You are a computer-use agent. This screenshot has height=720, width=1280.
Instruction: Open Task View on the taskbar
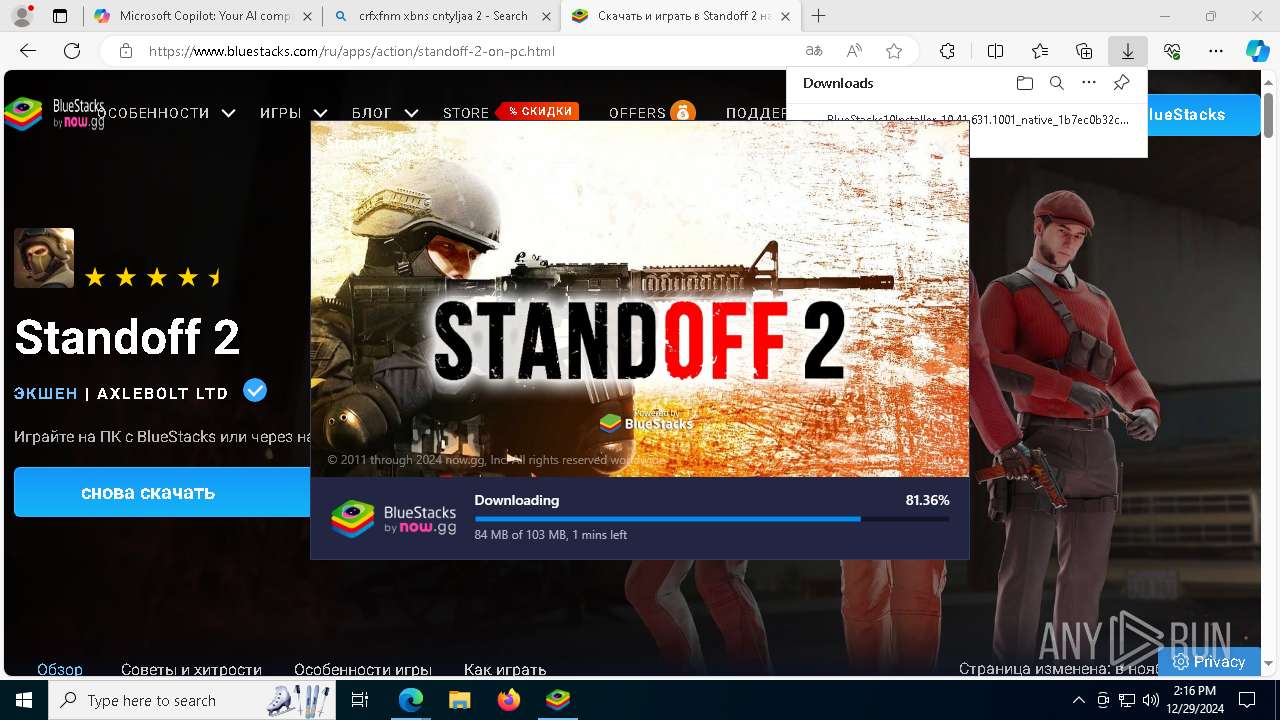pos(360,700)
